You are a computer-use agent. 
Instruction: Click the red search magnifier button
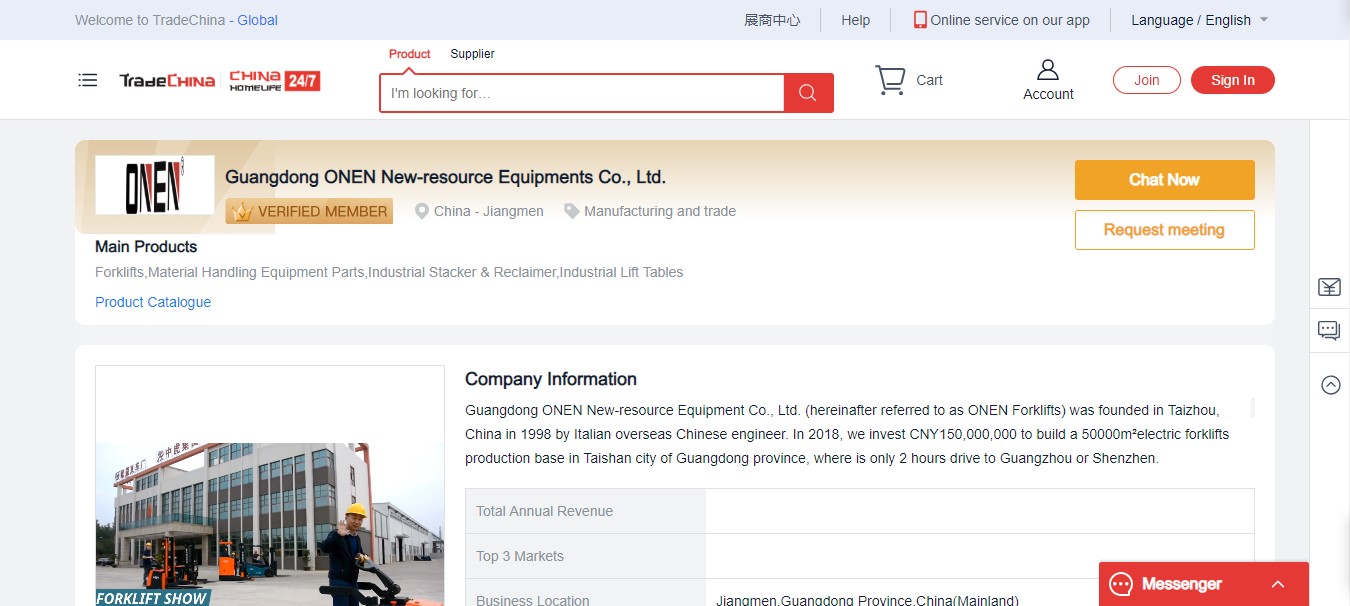[x=808, y=93]
